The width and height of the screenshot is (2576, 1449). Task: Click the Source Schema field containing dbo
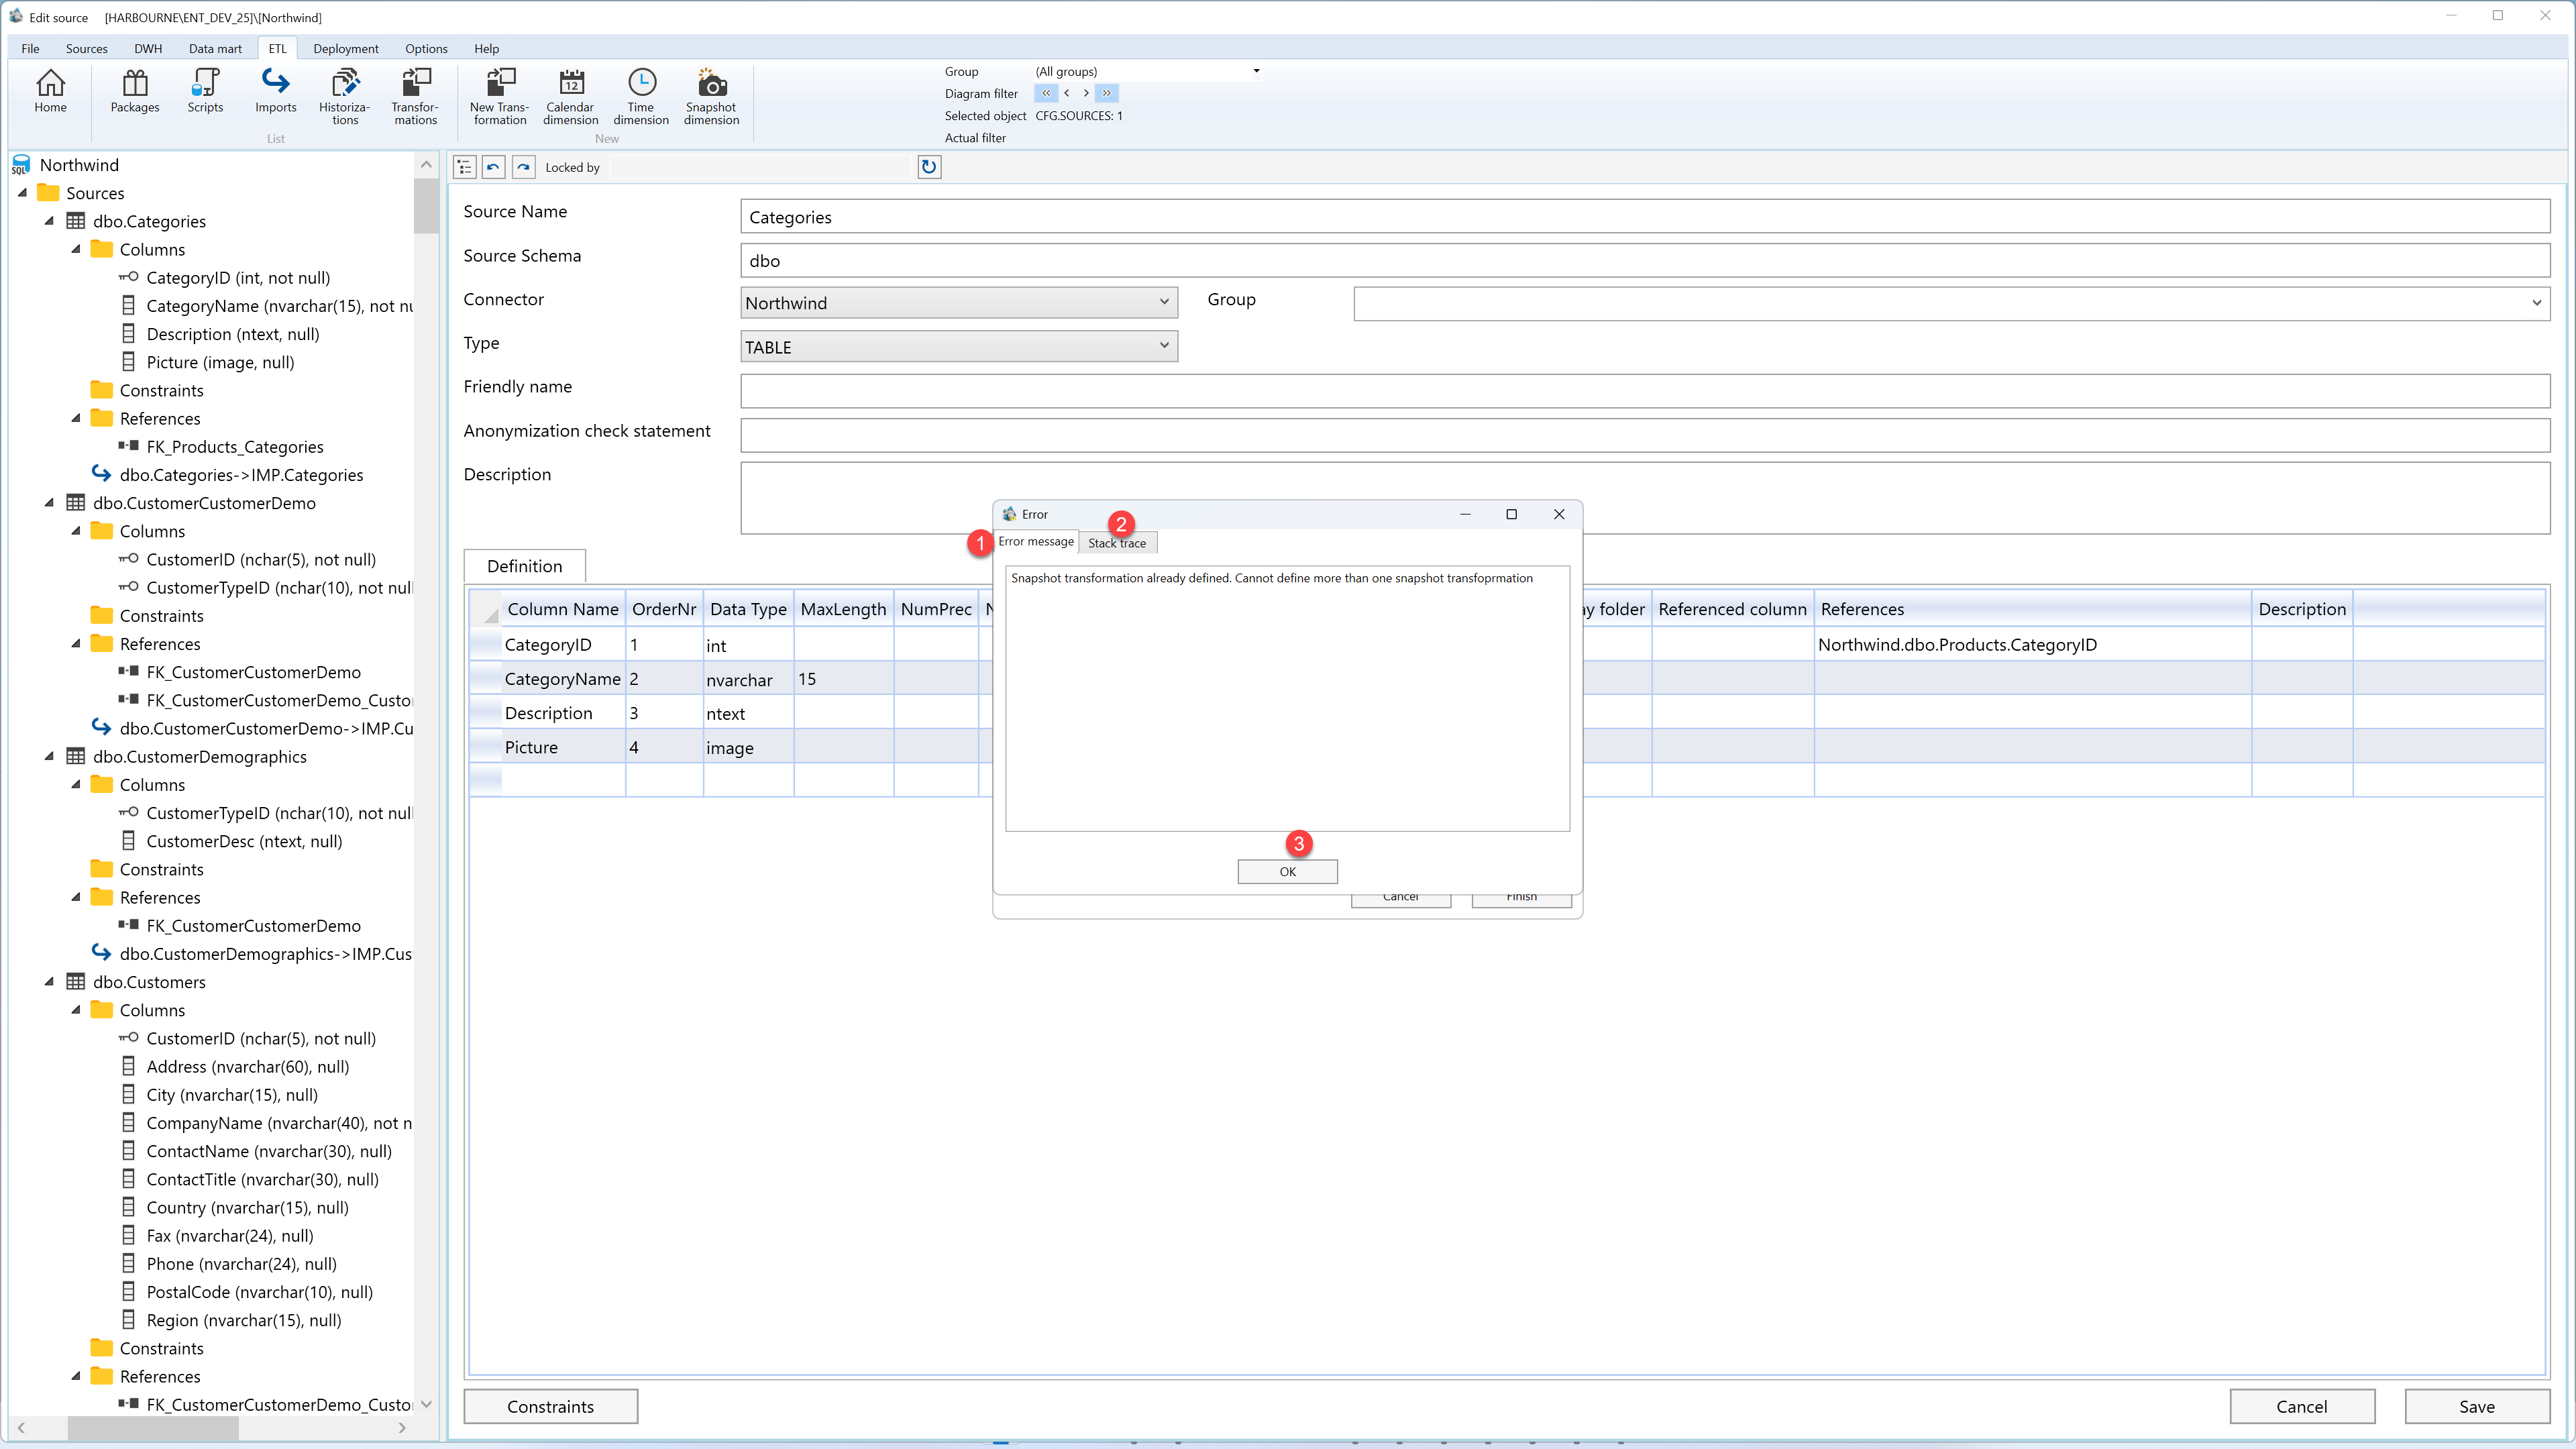click(x=1645, y=260)
